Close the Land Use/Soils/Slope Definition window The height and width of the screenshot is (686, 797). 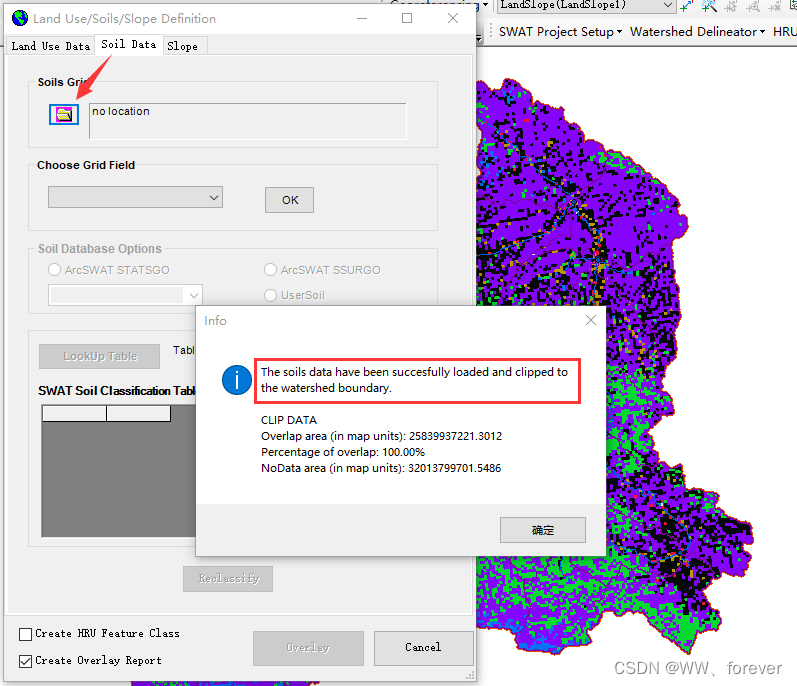click(453, 18)
